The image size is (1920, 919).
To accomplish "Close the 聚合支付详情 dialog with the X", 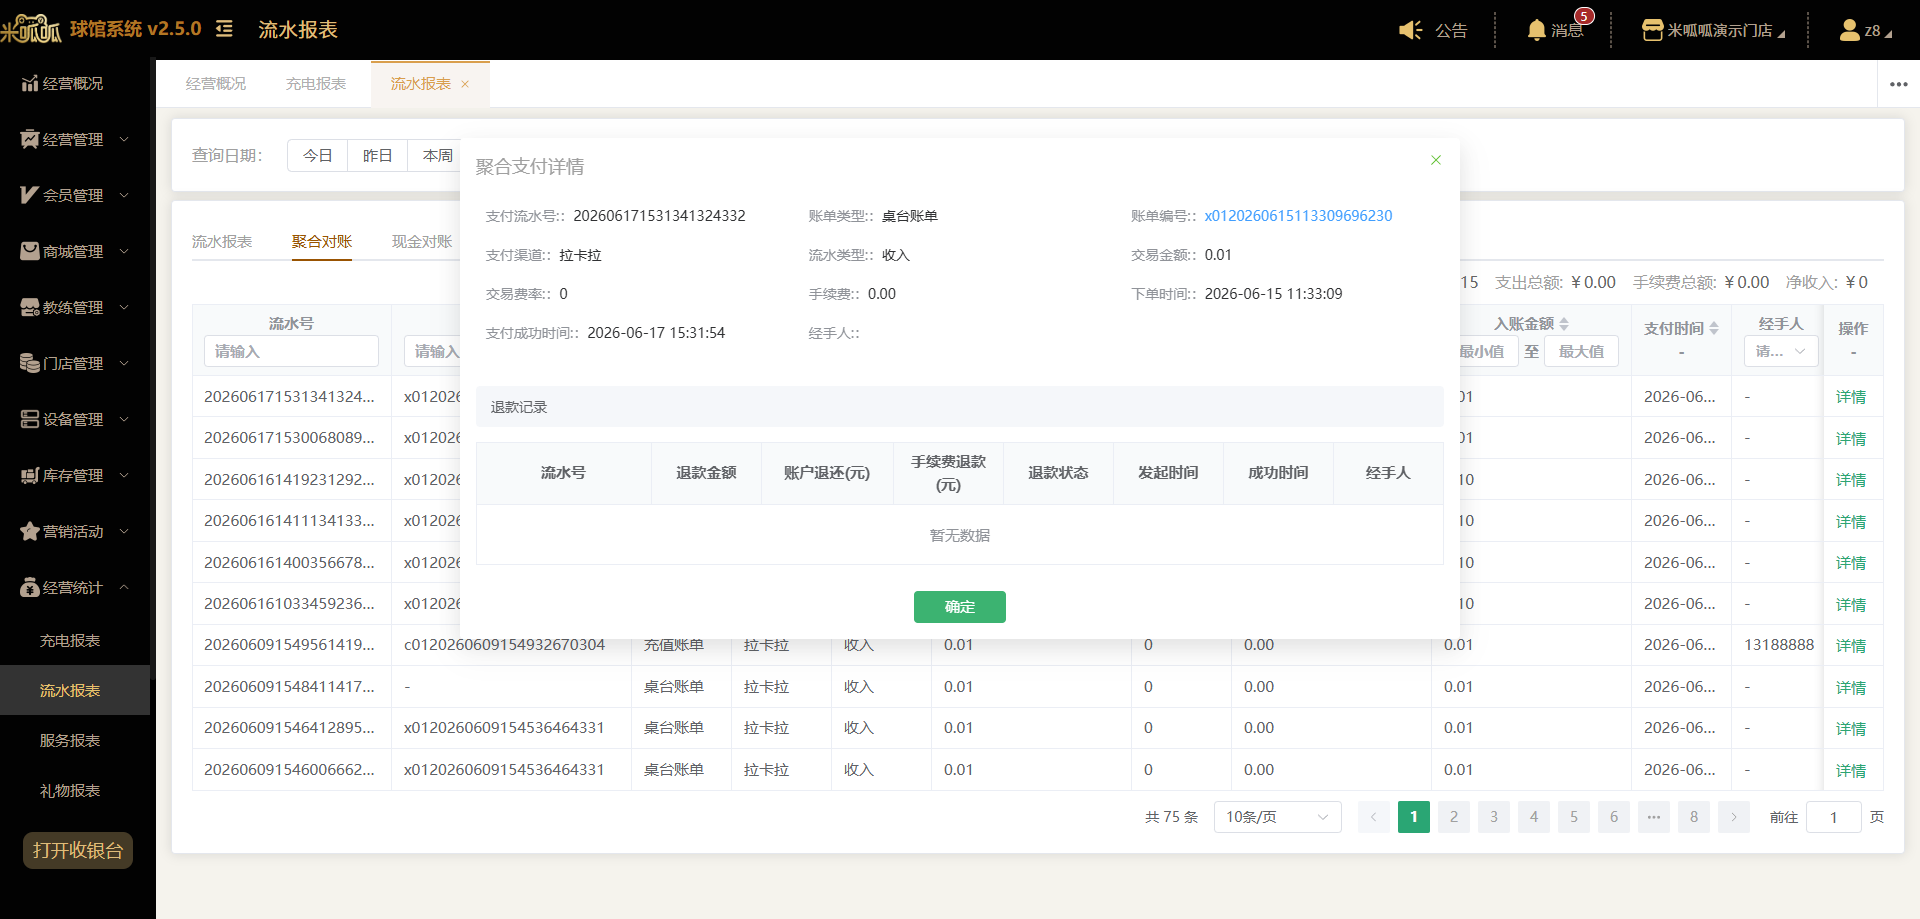I will pos(1436,160).
